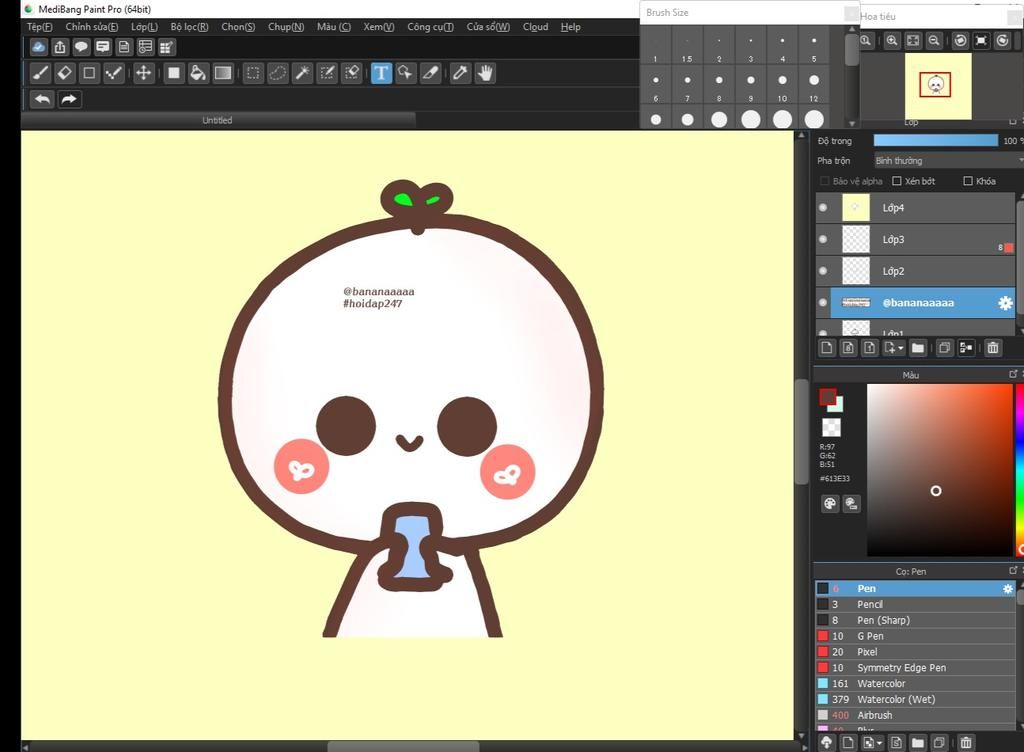Pick a color in the saturation square
The width and height of the screenshot is (1024, 752).
click(x=939, y=469)
